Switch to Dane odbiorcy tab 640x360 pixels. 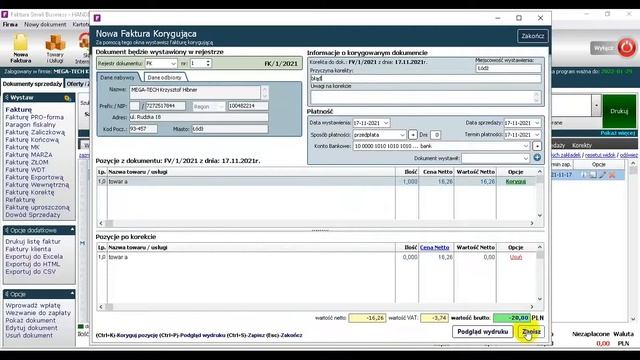(164, 77)
